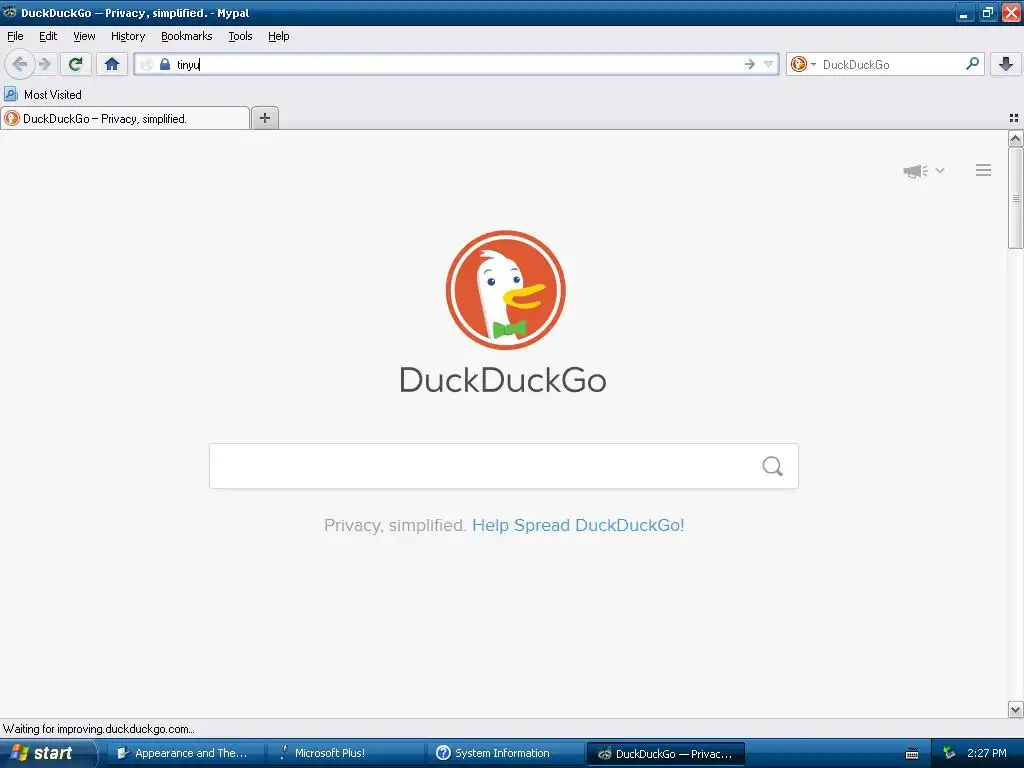Switch to Appearance and Themes taskbar window
This screenshot has width=1024, height=768.
(185, 753)
